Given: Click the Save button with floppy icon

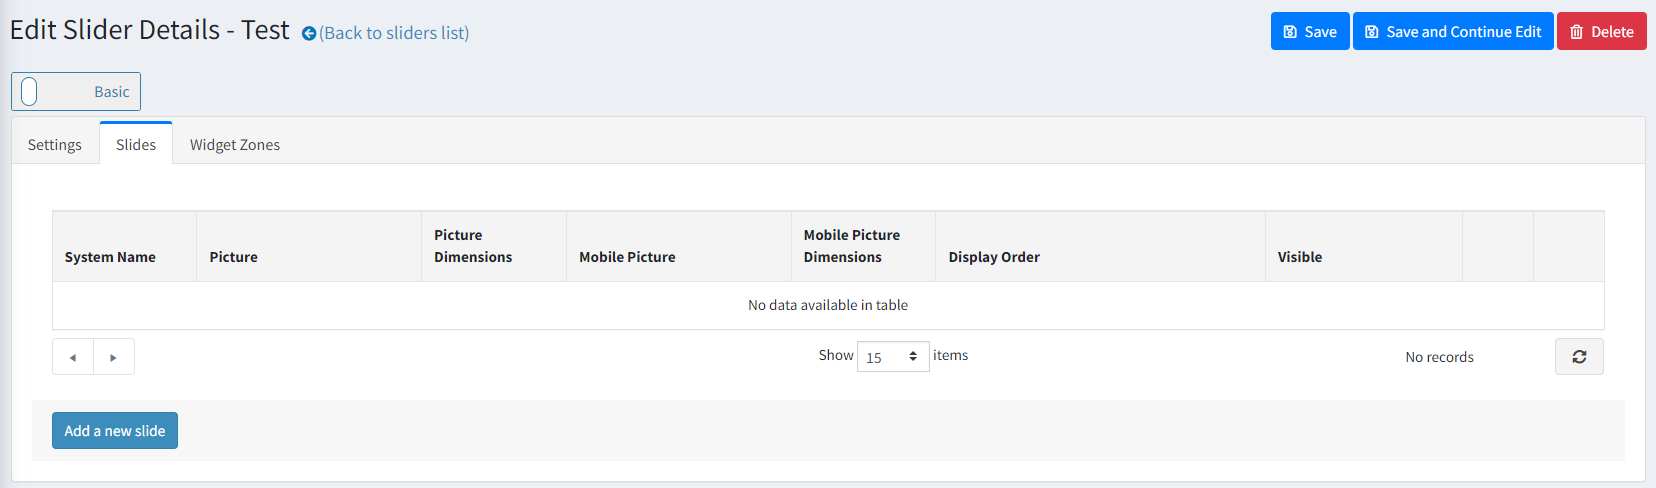Looking at the screenshot, I should (x=1309, y=31).
